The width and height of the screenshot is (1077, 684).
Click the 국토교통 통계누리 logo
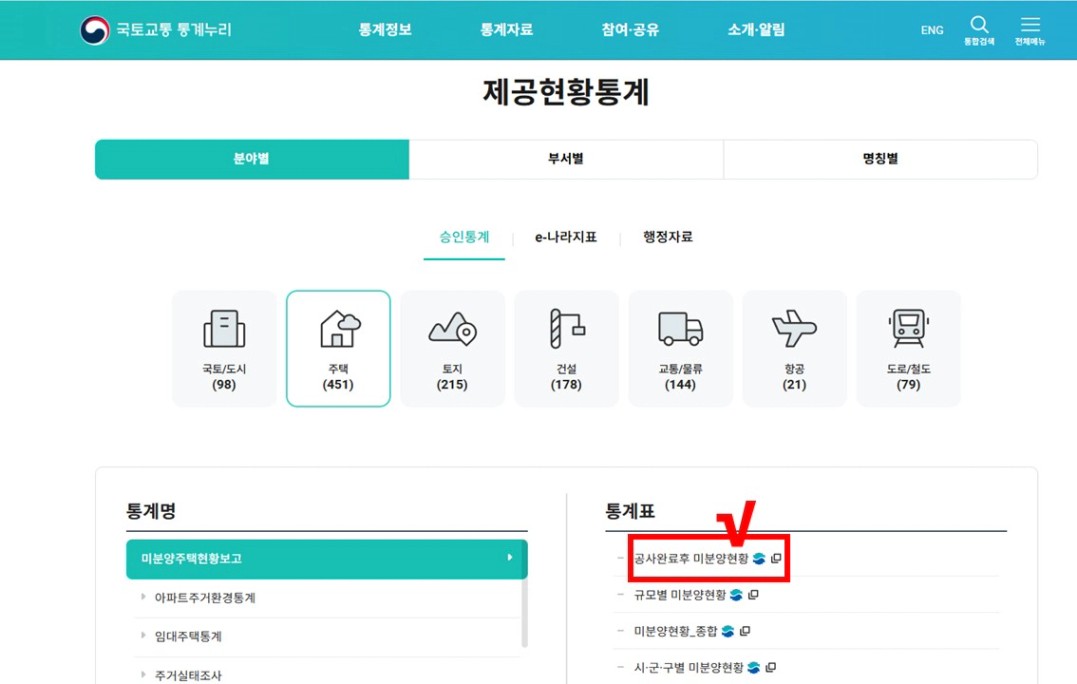pos(156,30)
